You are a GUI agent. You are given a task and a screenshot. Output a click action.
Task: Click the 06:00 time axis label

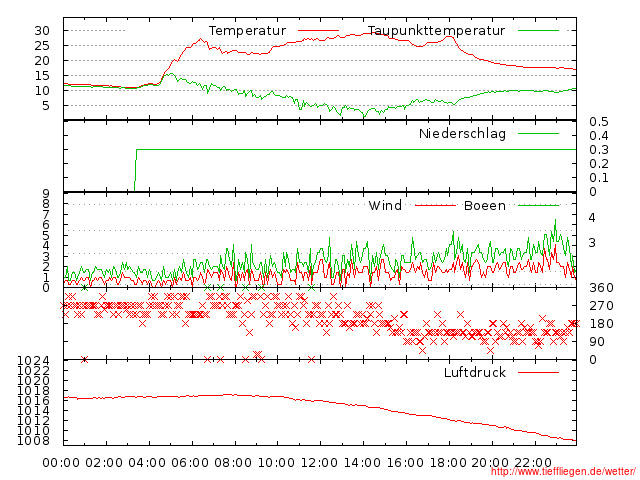[x=190, y=463]
